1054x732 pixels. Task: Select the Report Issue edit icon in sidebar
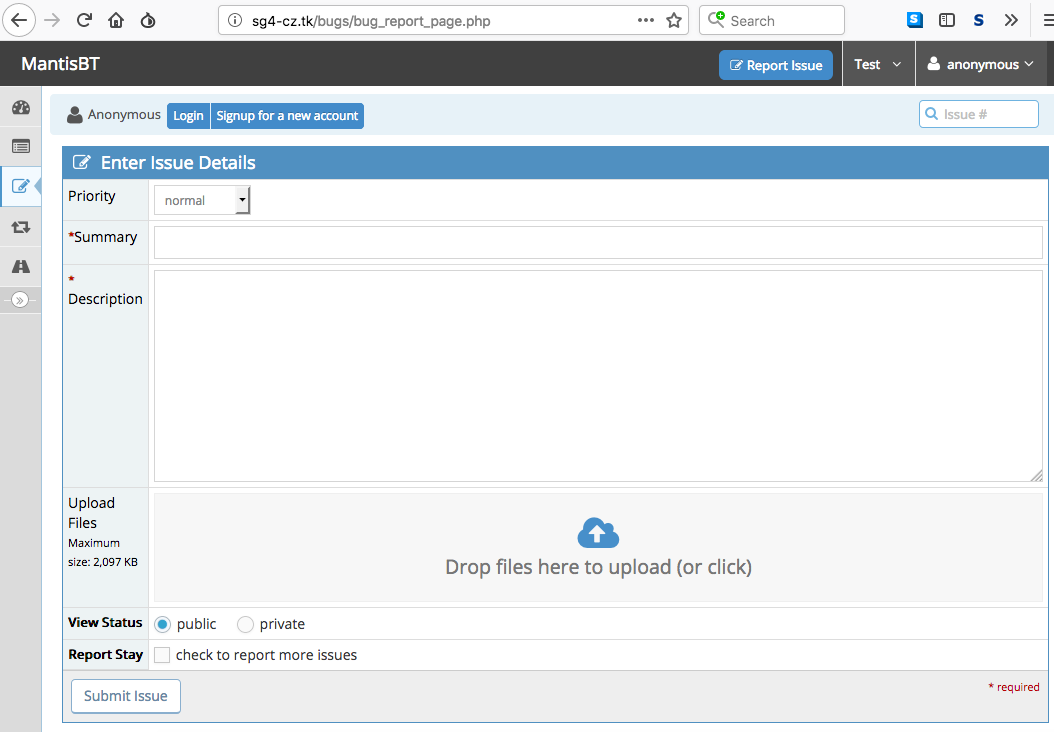(20, 186)
